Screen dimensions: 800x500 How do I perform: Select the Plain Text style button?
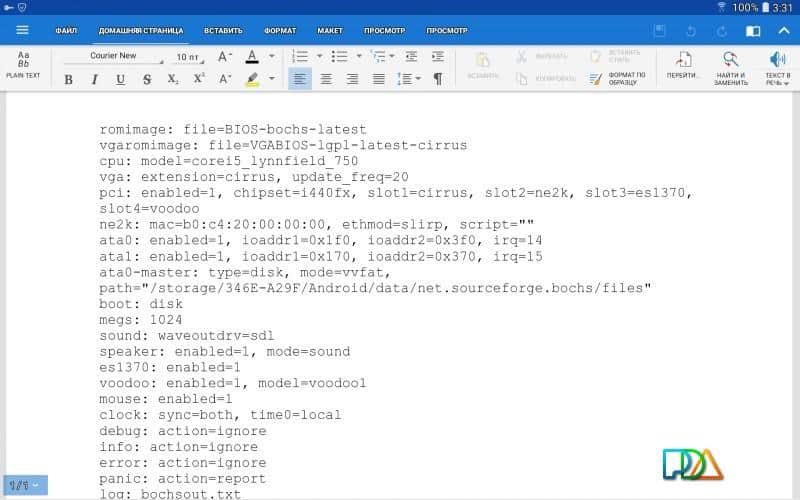tap(23, 65)
